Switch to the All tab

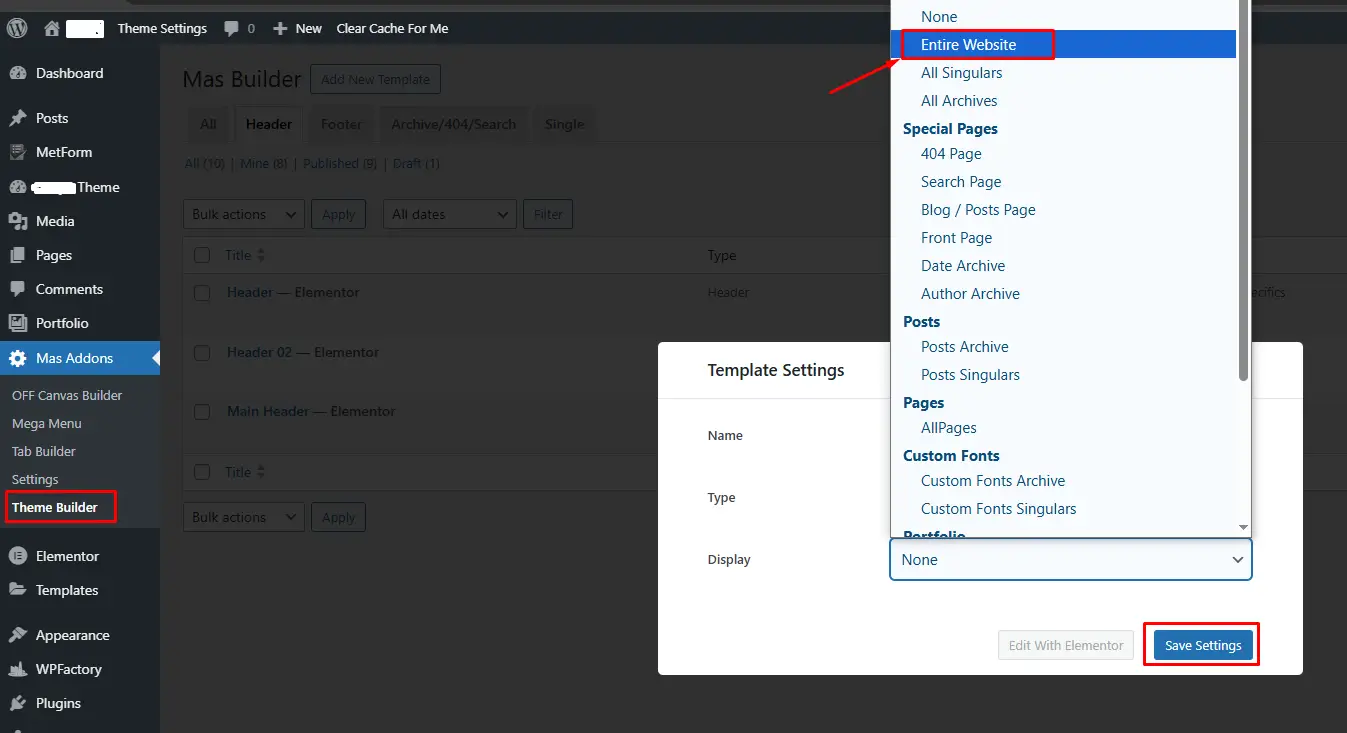point(208,124)
